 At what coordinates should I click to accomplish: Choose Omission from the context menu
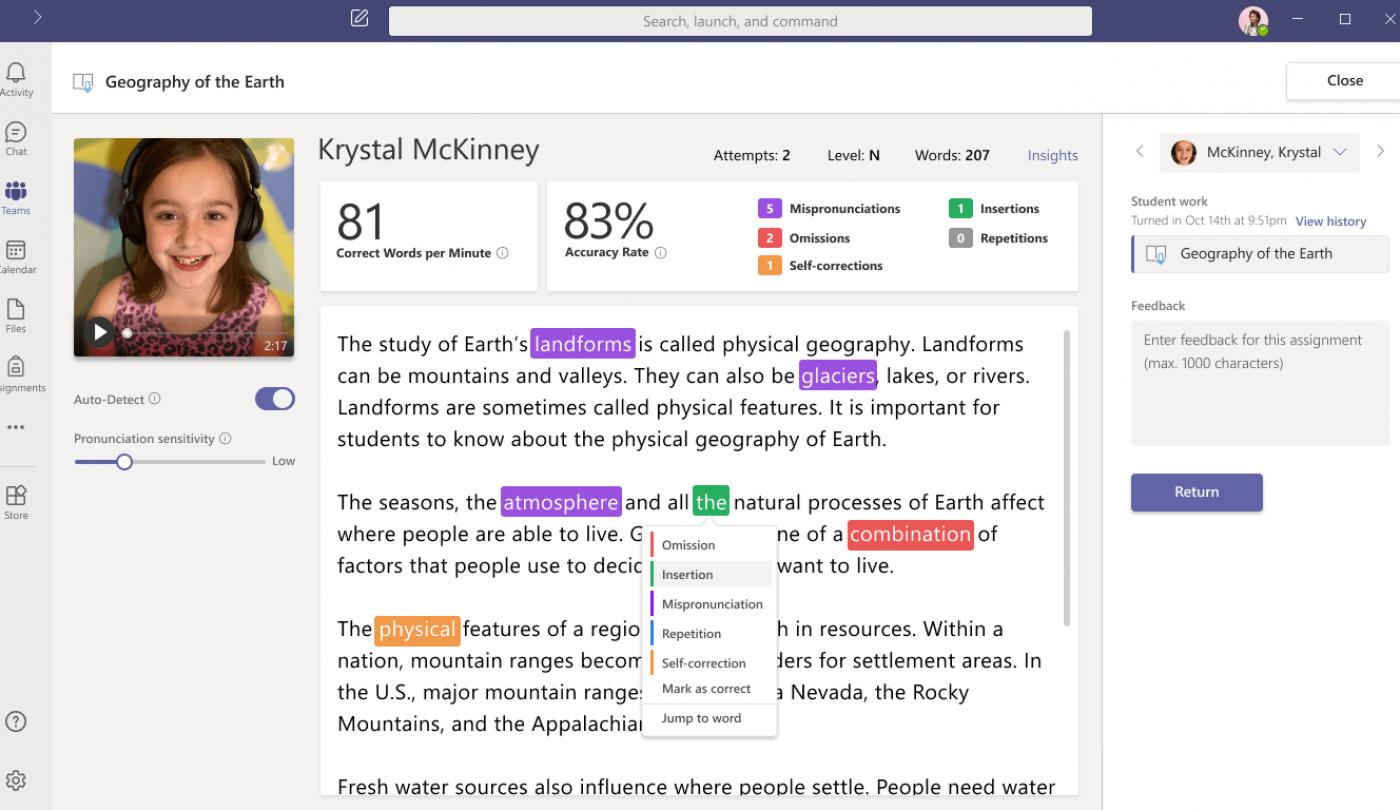(x=709, y=545)
